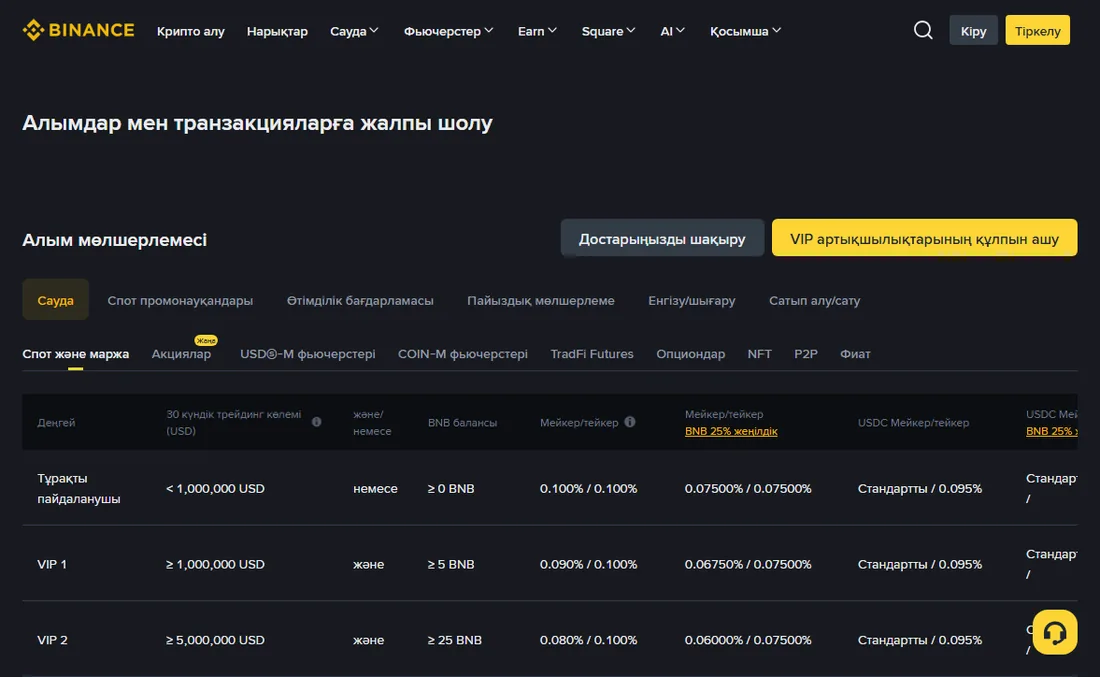This screenshot has width=1100, height=677.
Task: Click the Тіркелу register button
Action: [x=1037, y=30]
